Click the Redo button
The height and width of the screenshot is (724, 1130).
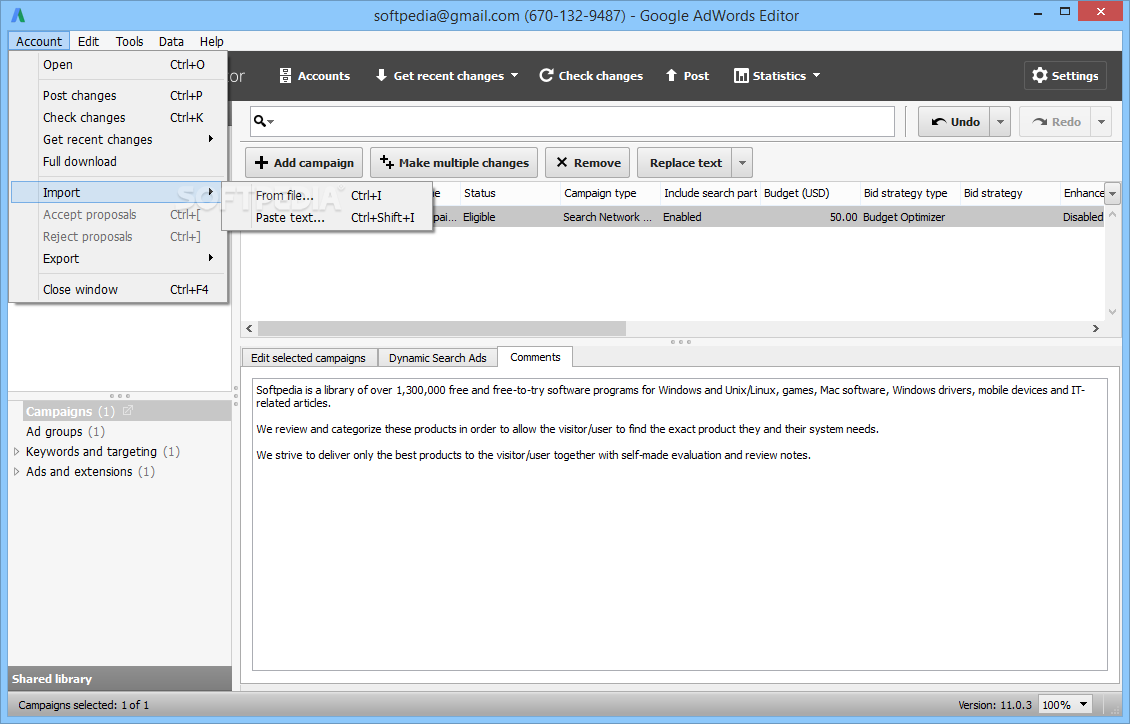[1055, 122]
